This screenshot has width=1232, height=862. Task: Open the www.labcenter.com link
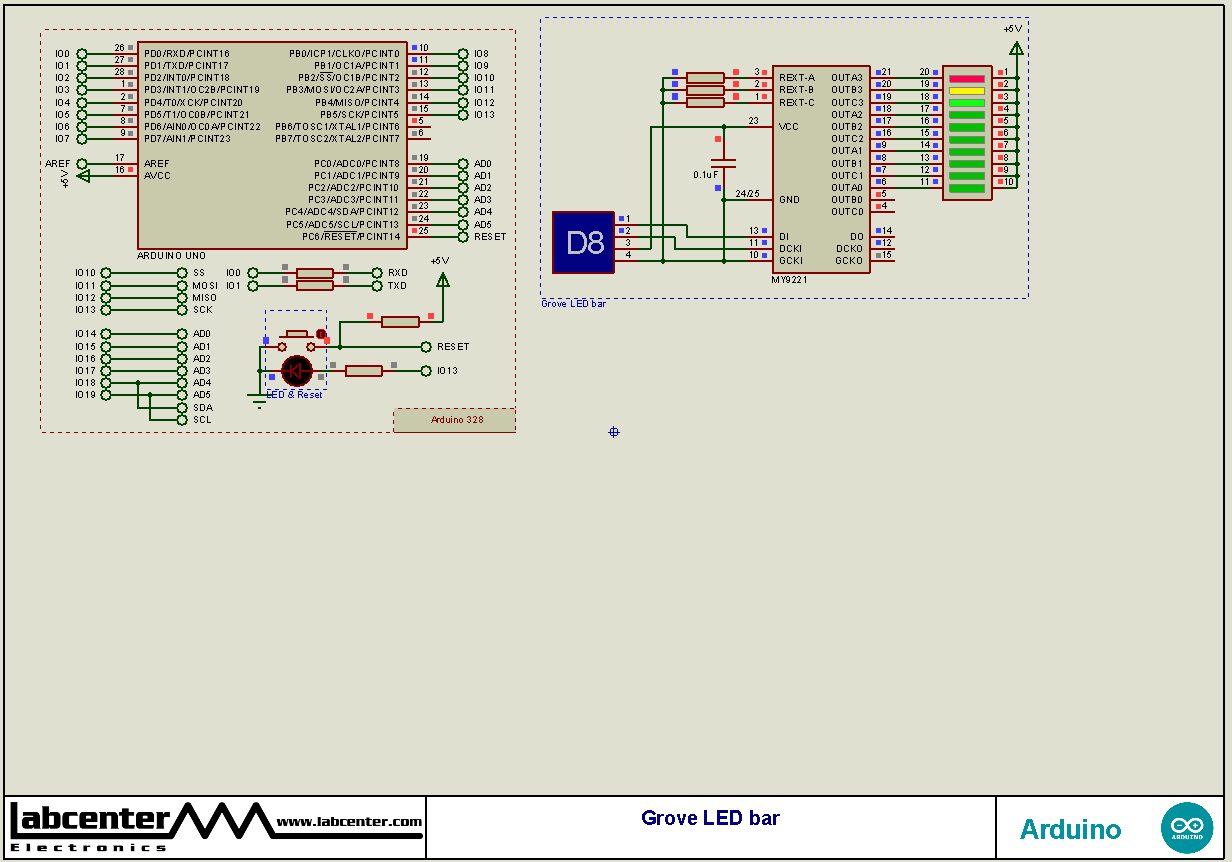pos(349,822)
